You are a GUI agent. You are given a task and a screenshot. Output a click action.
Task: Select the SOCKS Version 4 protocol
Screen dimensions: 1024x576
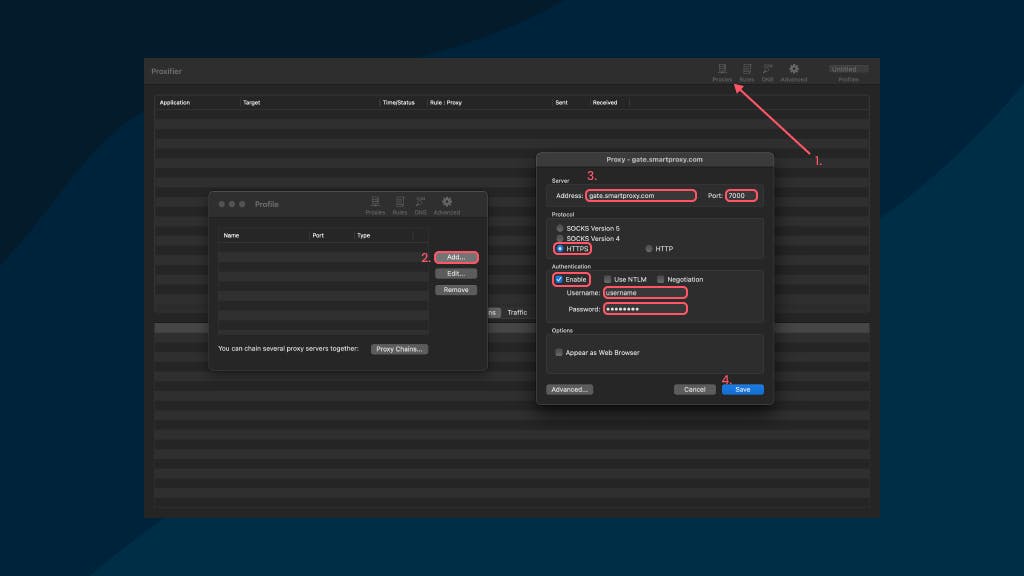pos(560,238)
